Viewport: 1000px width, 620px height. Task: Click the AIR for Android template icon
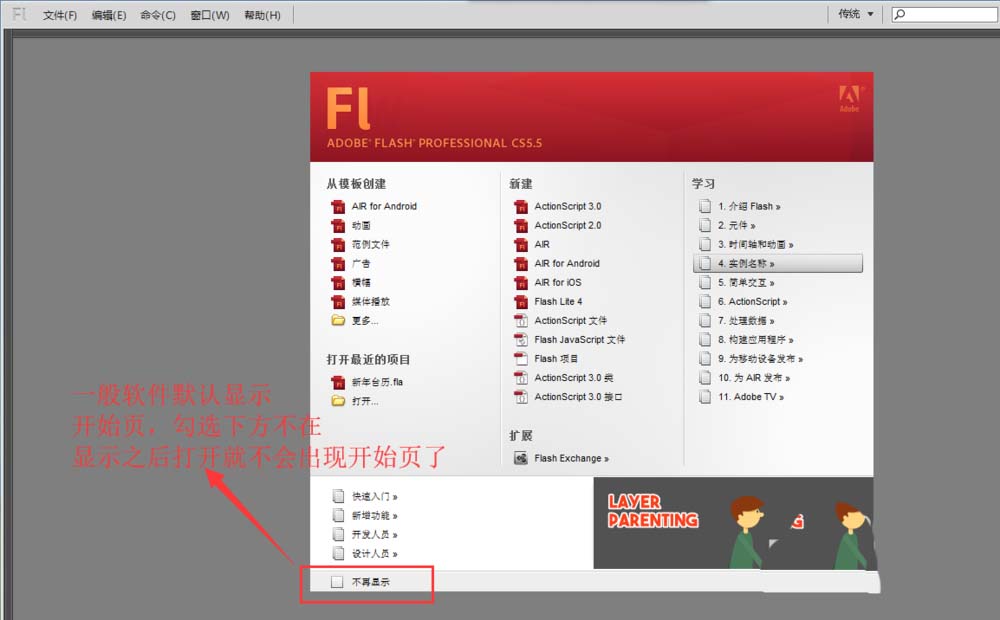coord(338,207)
